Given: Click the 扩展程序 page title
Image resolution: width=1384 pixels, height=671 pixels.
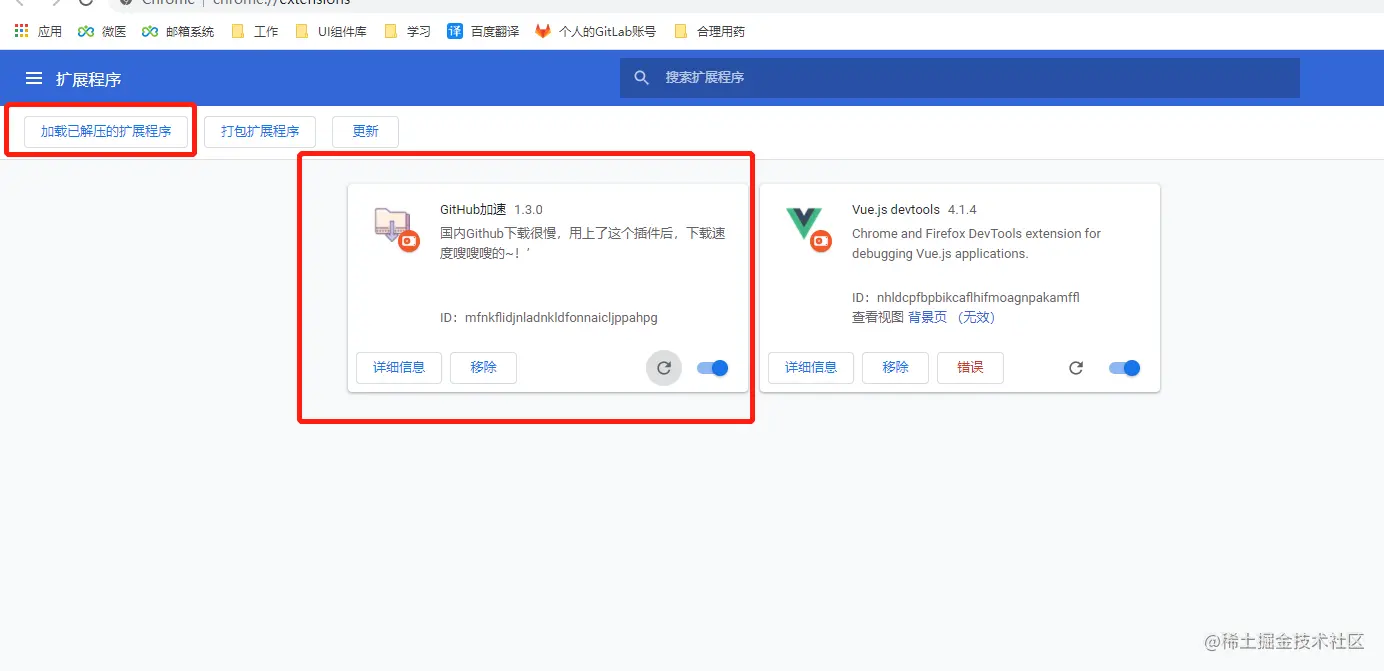Looking at the screenshot, I should tap(88, 79).
